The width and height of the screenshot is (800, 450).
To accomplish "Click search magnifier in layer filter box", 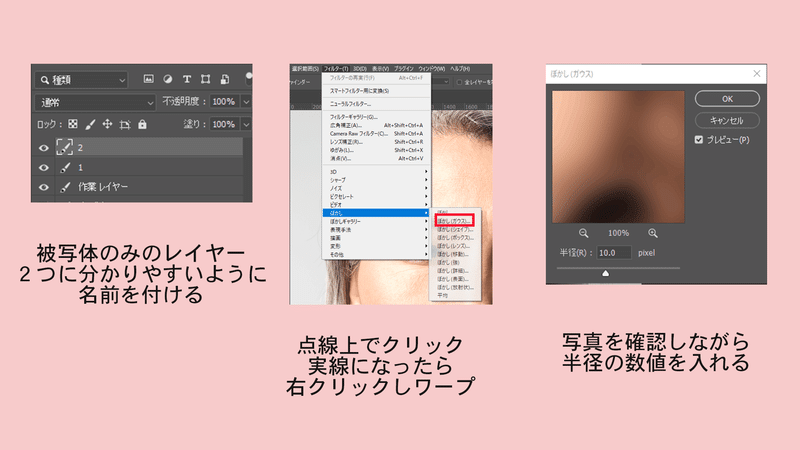I will point(44,80).
